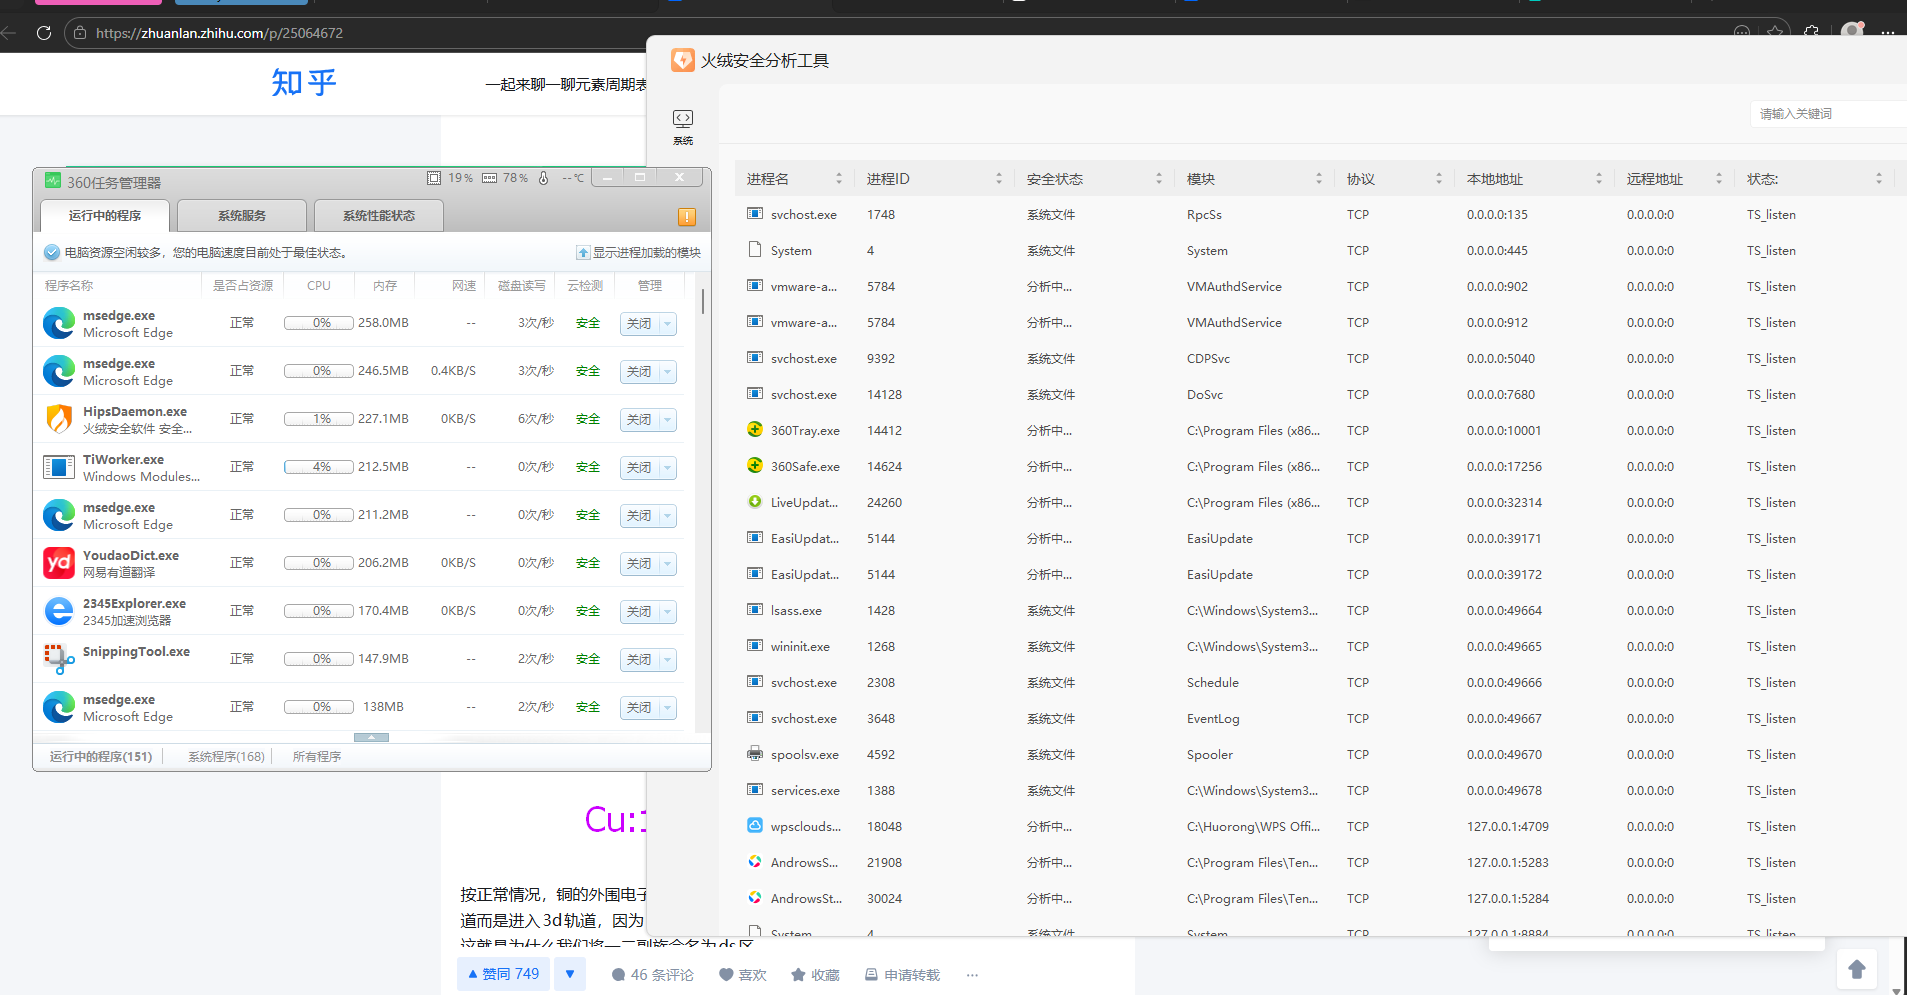Sort by 进程ID column arrows
This screenshot has height=995, width=1907.
(998, 179)
